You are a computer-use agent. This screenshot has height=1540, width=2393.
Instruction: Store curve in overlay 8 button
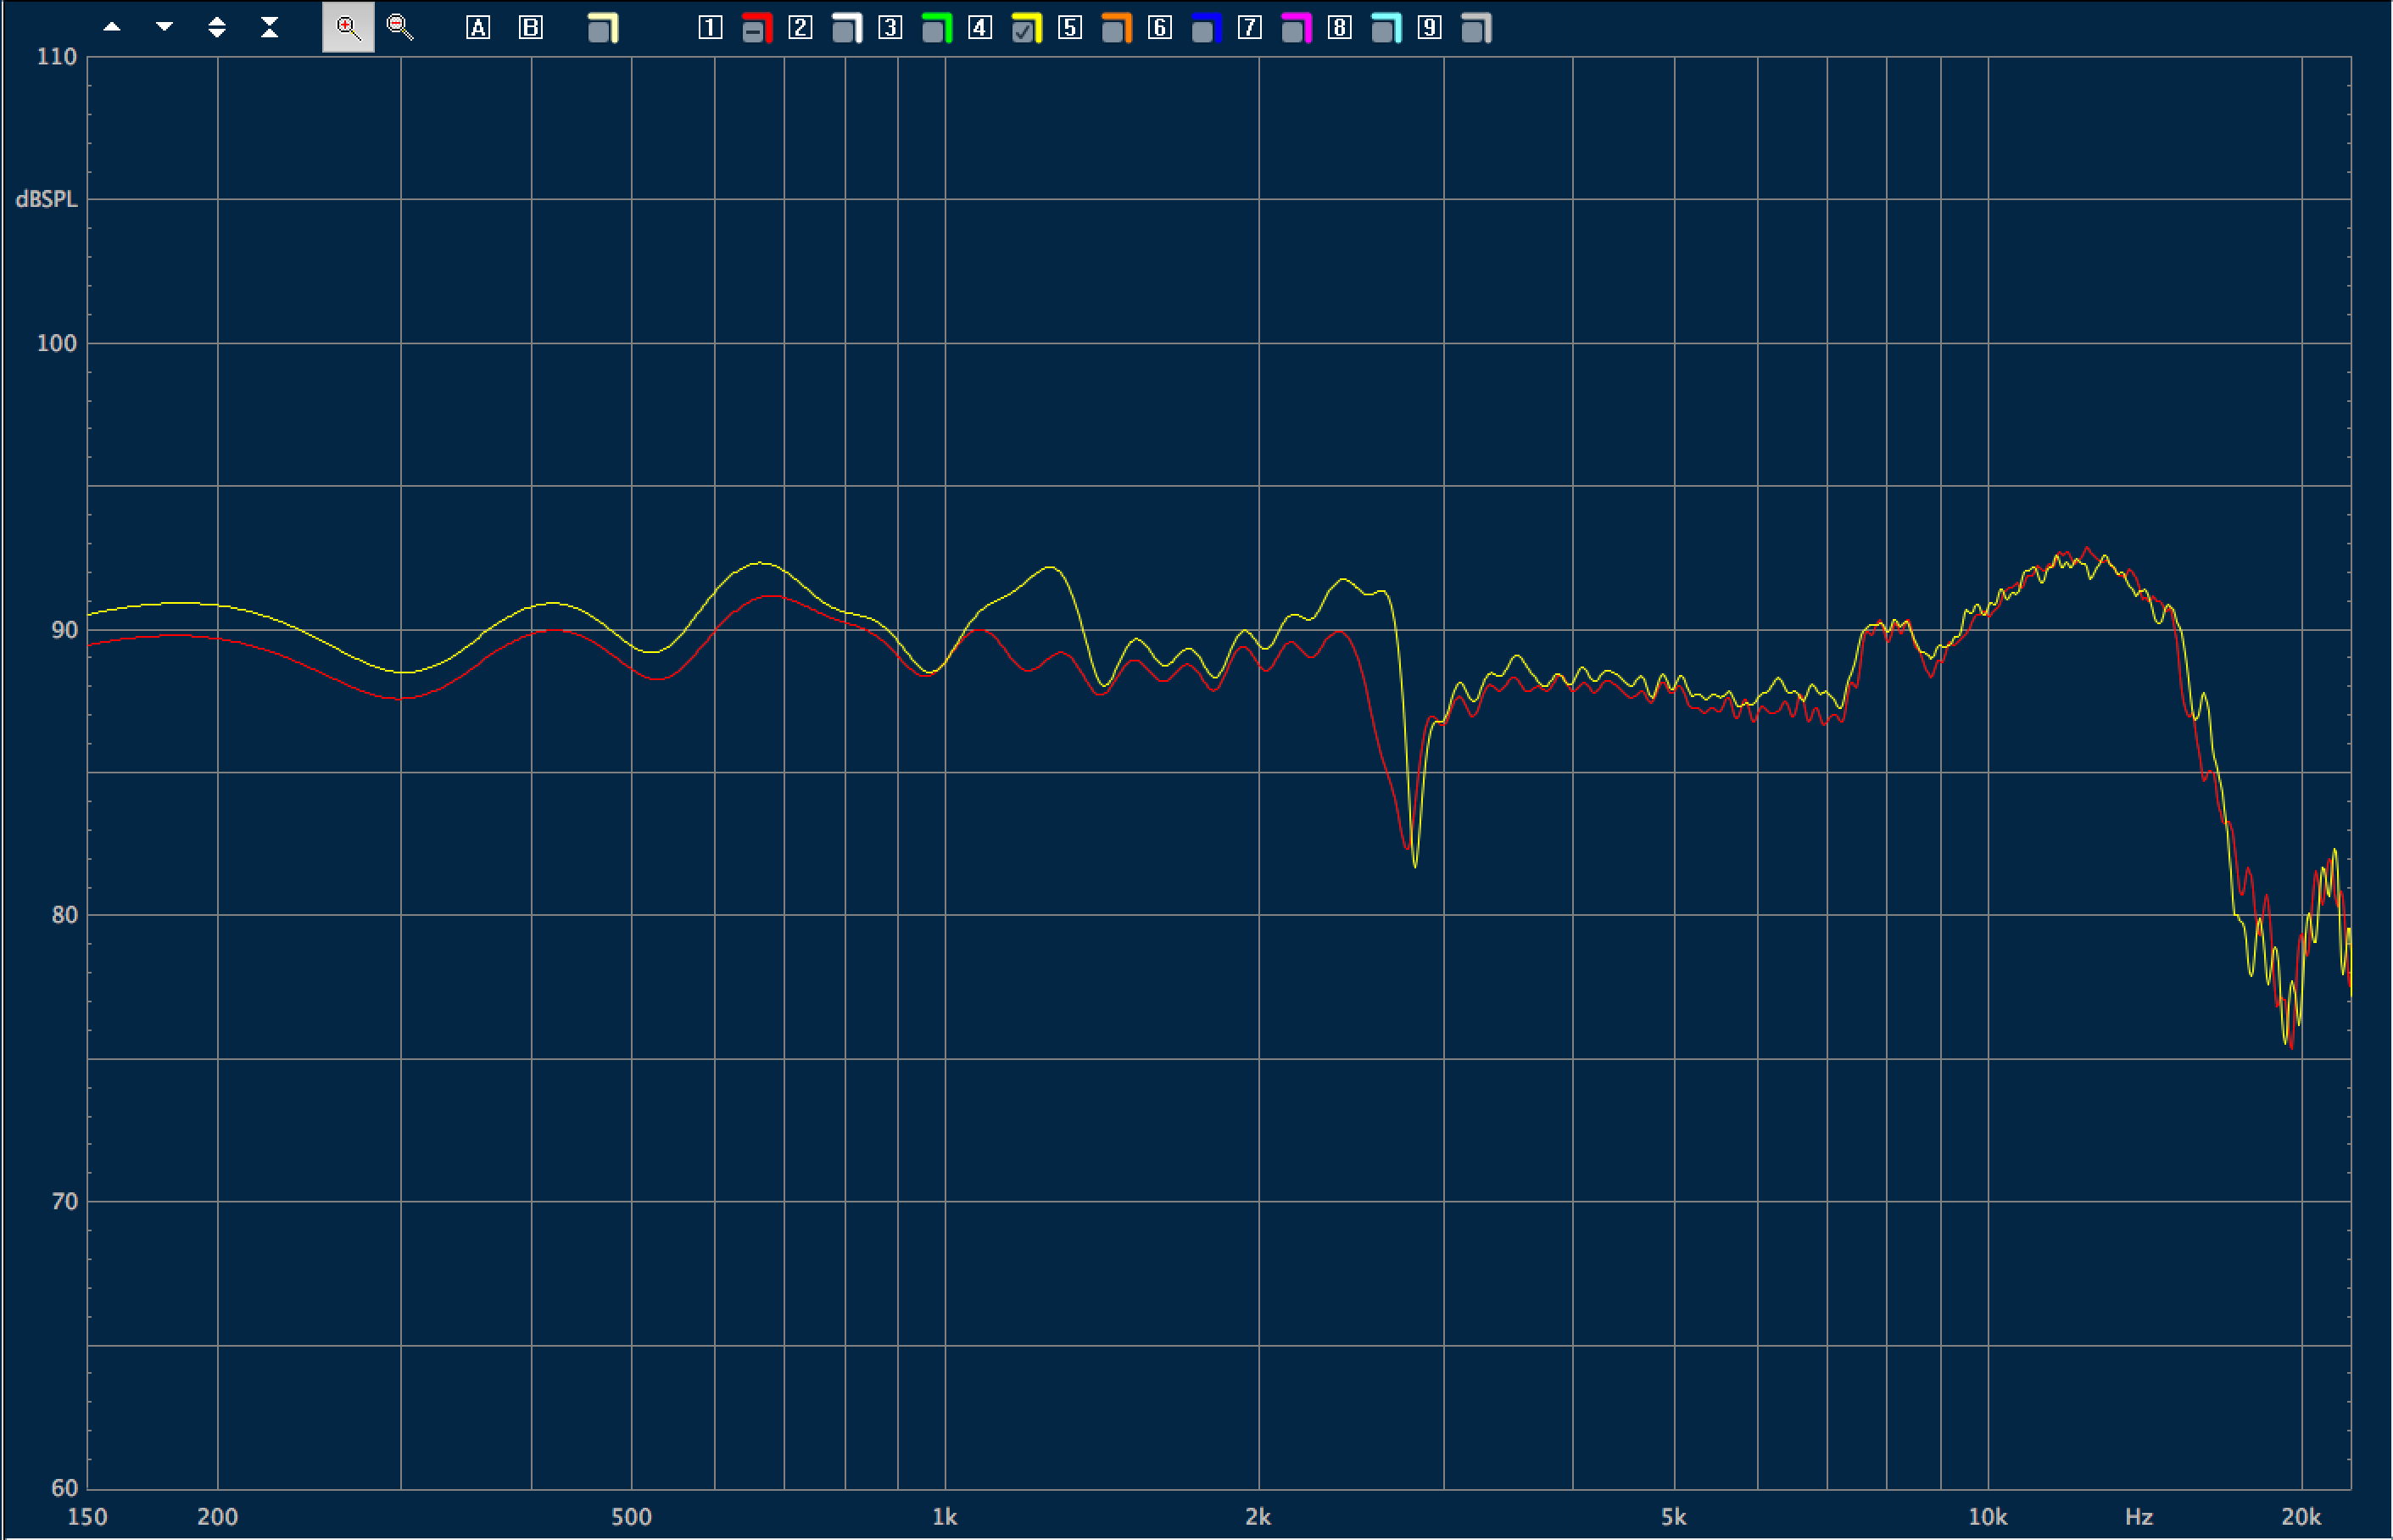click(x=1340, y=28)
